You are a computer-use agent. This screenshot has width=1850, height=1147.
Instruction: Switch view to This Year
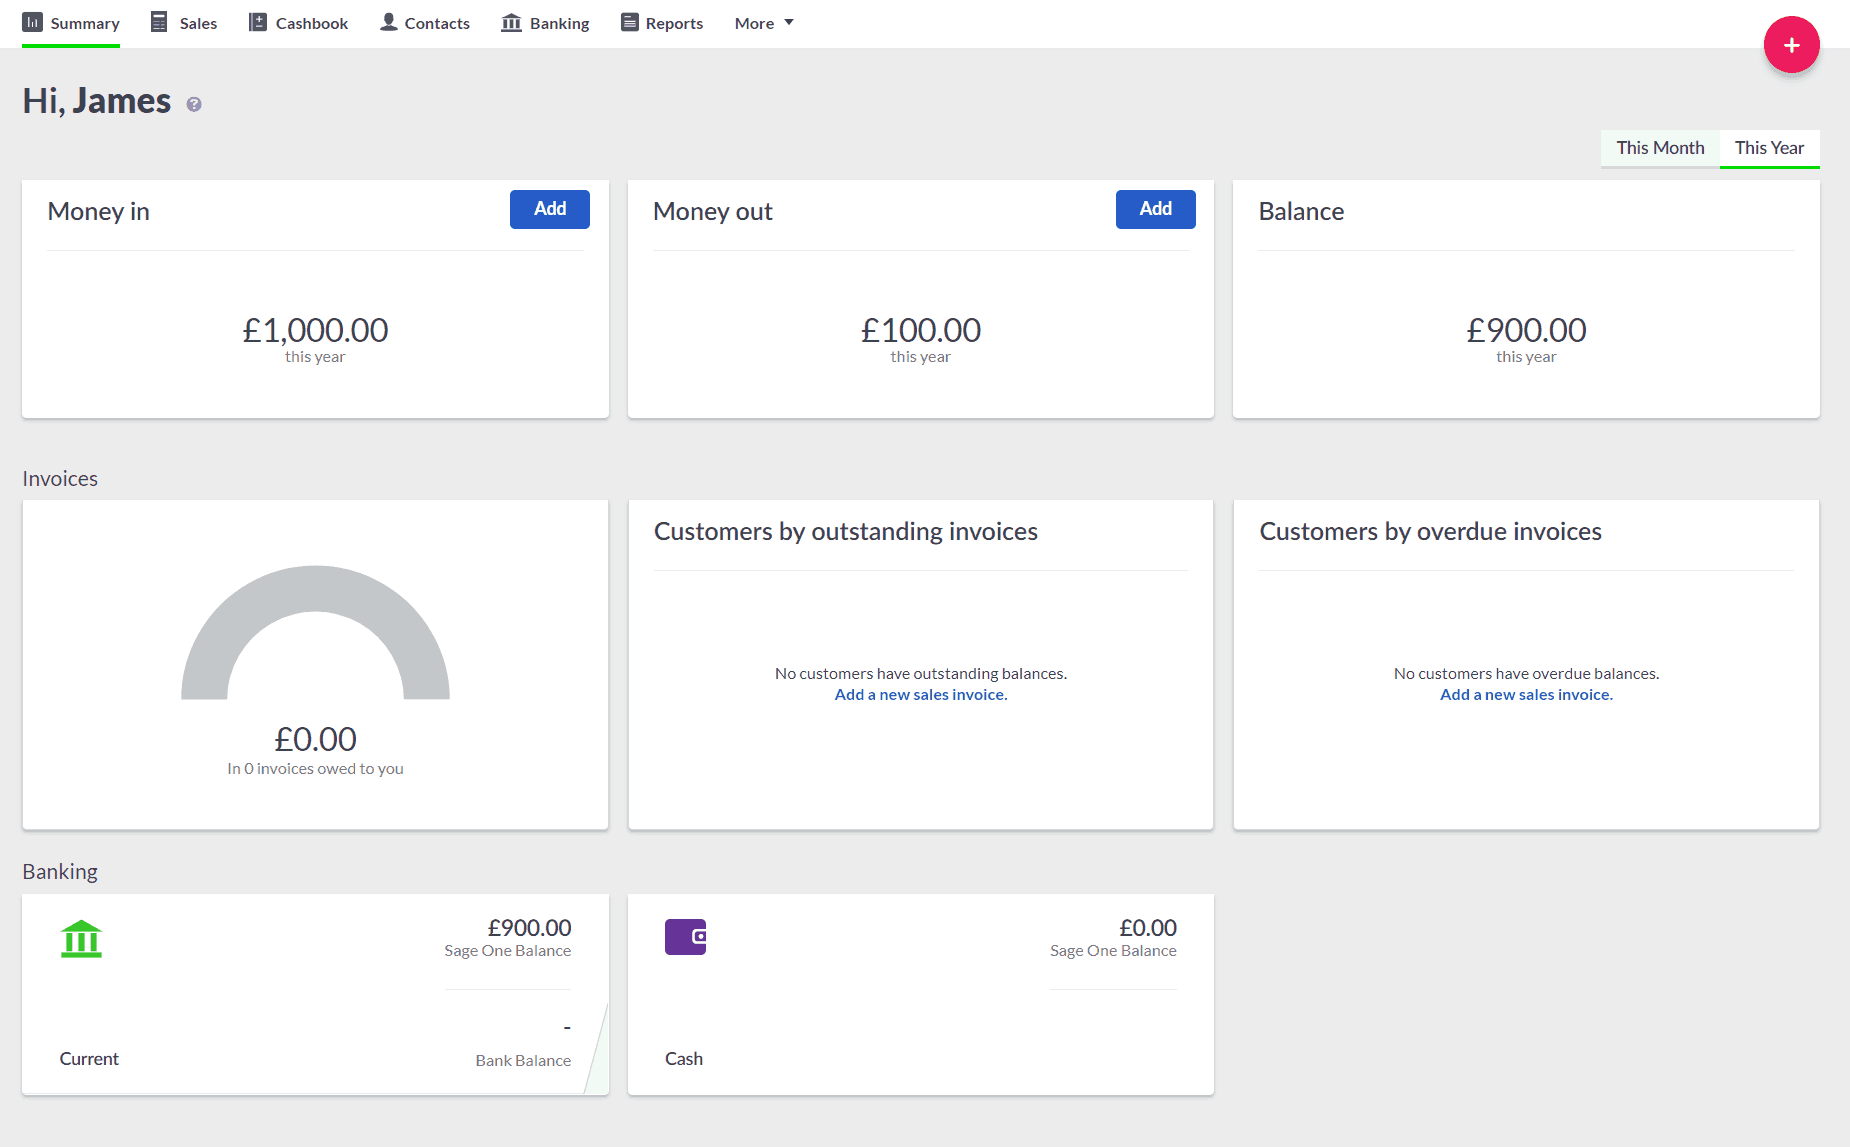[1768, 148]
